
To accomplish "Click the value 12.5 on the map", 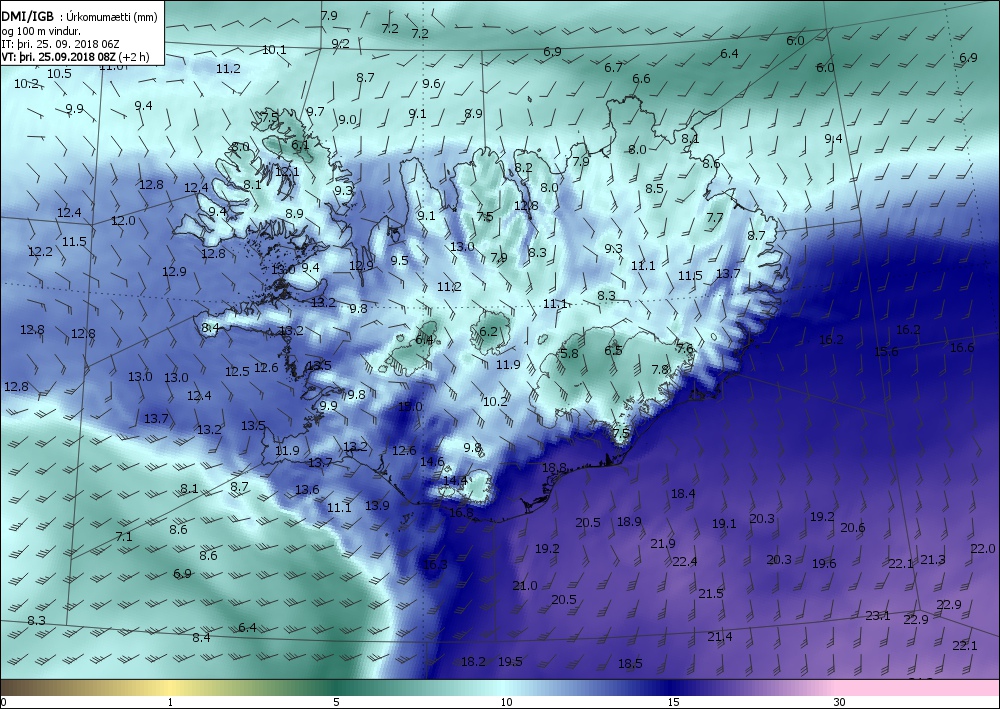I will click(237, 371).
